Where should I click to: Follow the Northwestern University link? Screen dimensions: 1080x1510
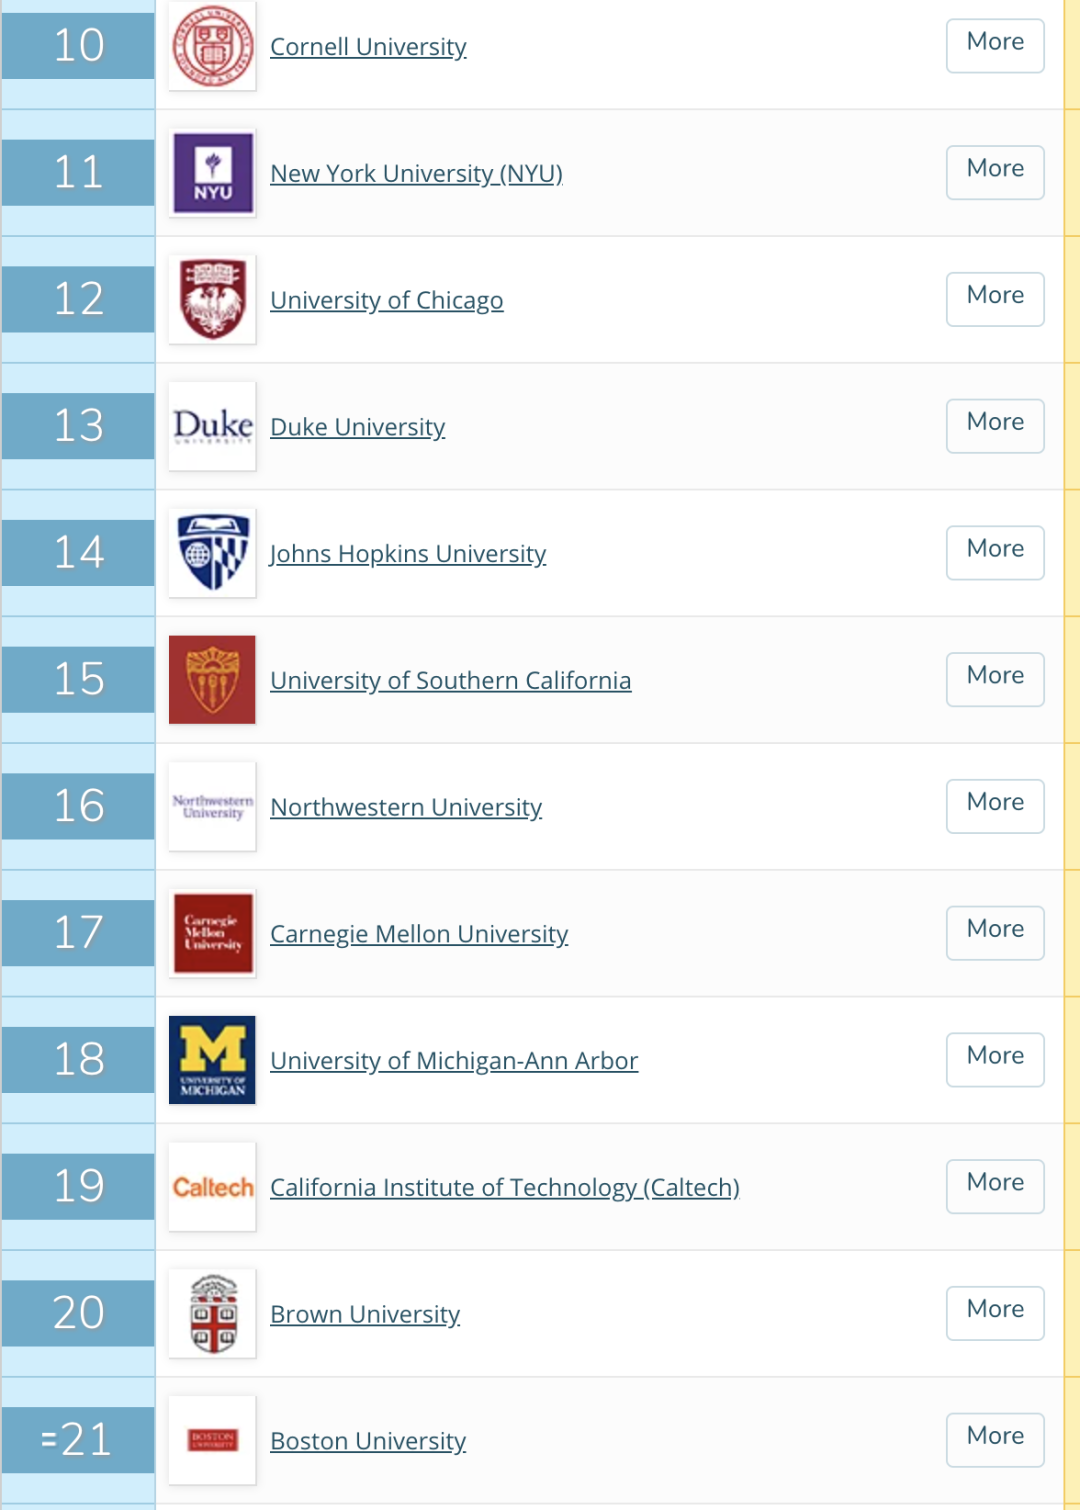pyautogui.click(x=406, y=807)
